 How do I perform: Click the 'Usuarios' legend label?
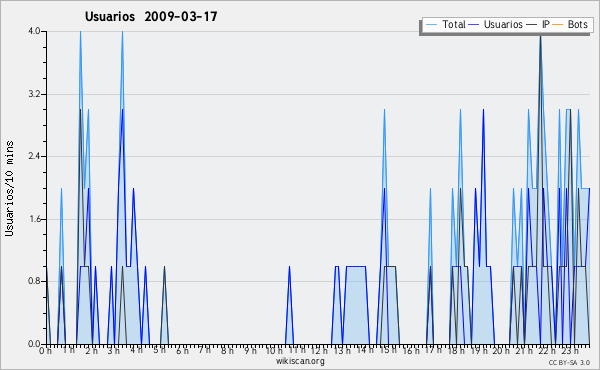point(503,24)
